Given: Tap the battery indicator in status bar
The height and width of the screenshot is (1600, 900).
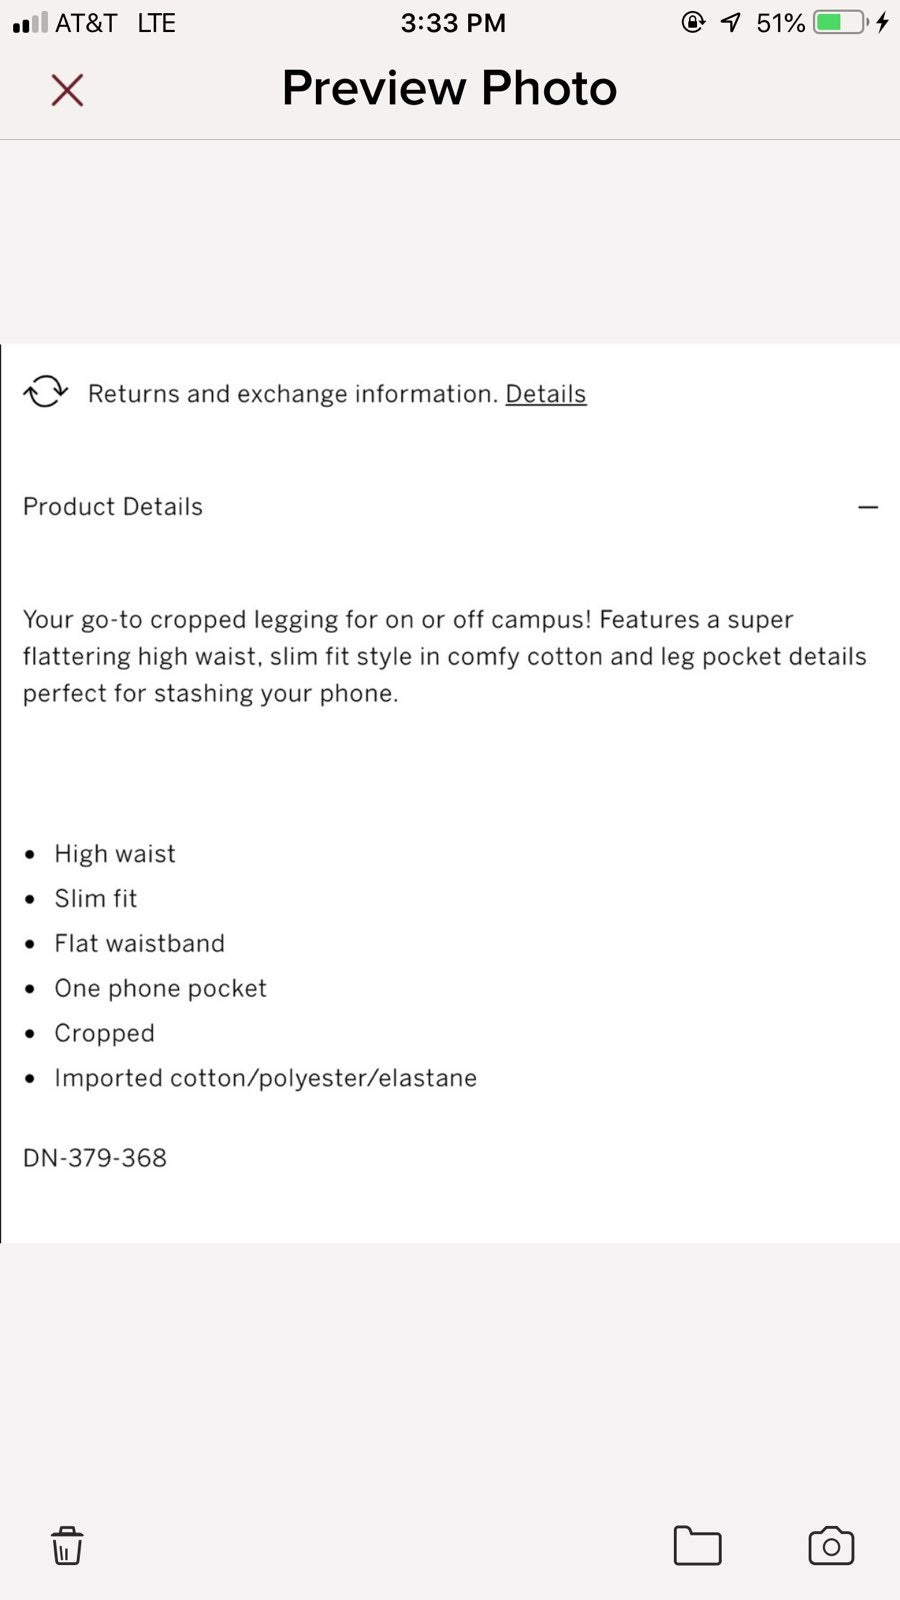Looking at the screenshot, I should [x=841, y=22].
